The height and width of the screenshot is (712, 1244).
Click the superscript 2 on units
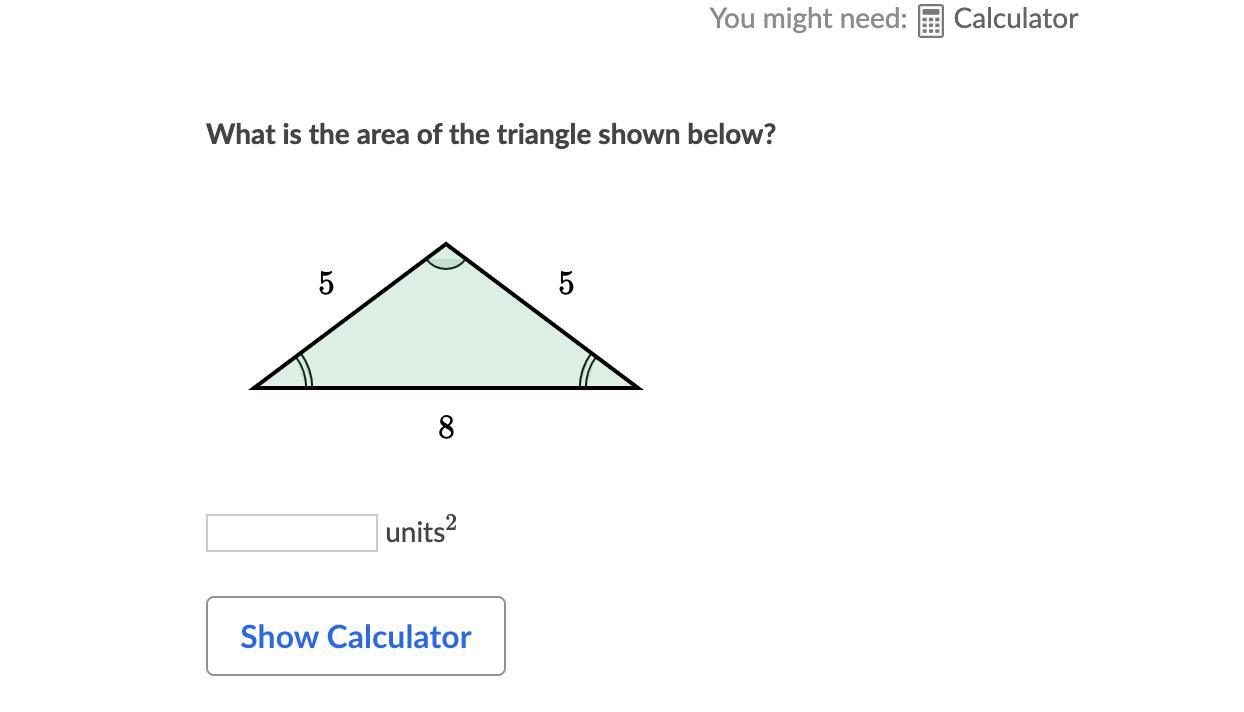[x=451, y=522]
